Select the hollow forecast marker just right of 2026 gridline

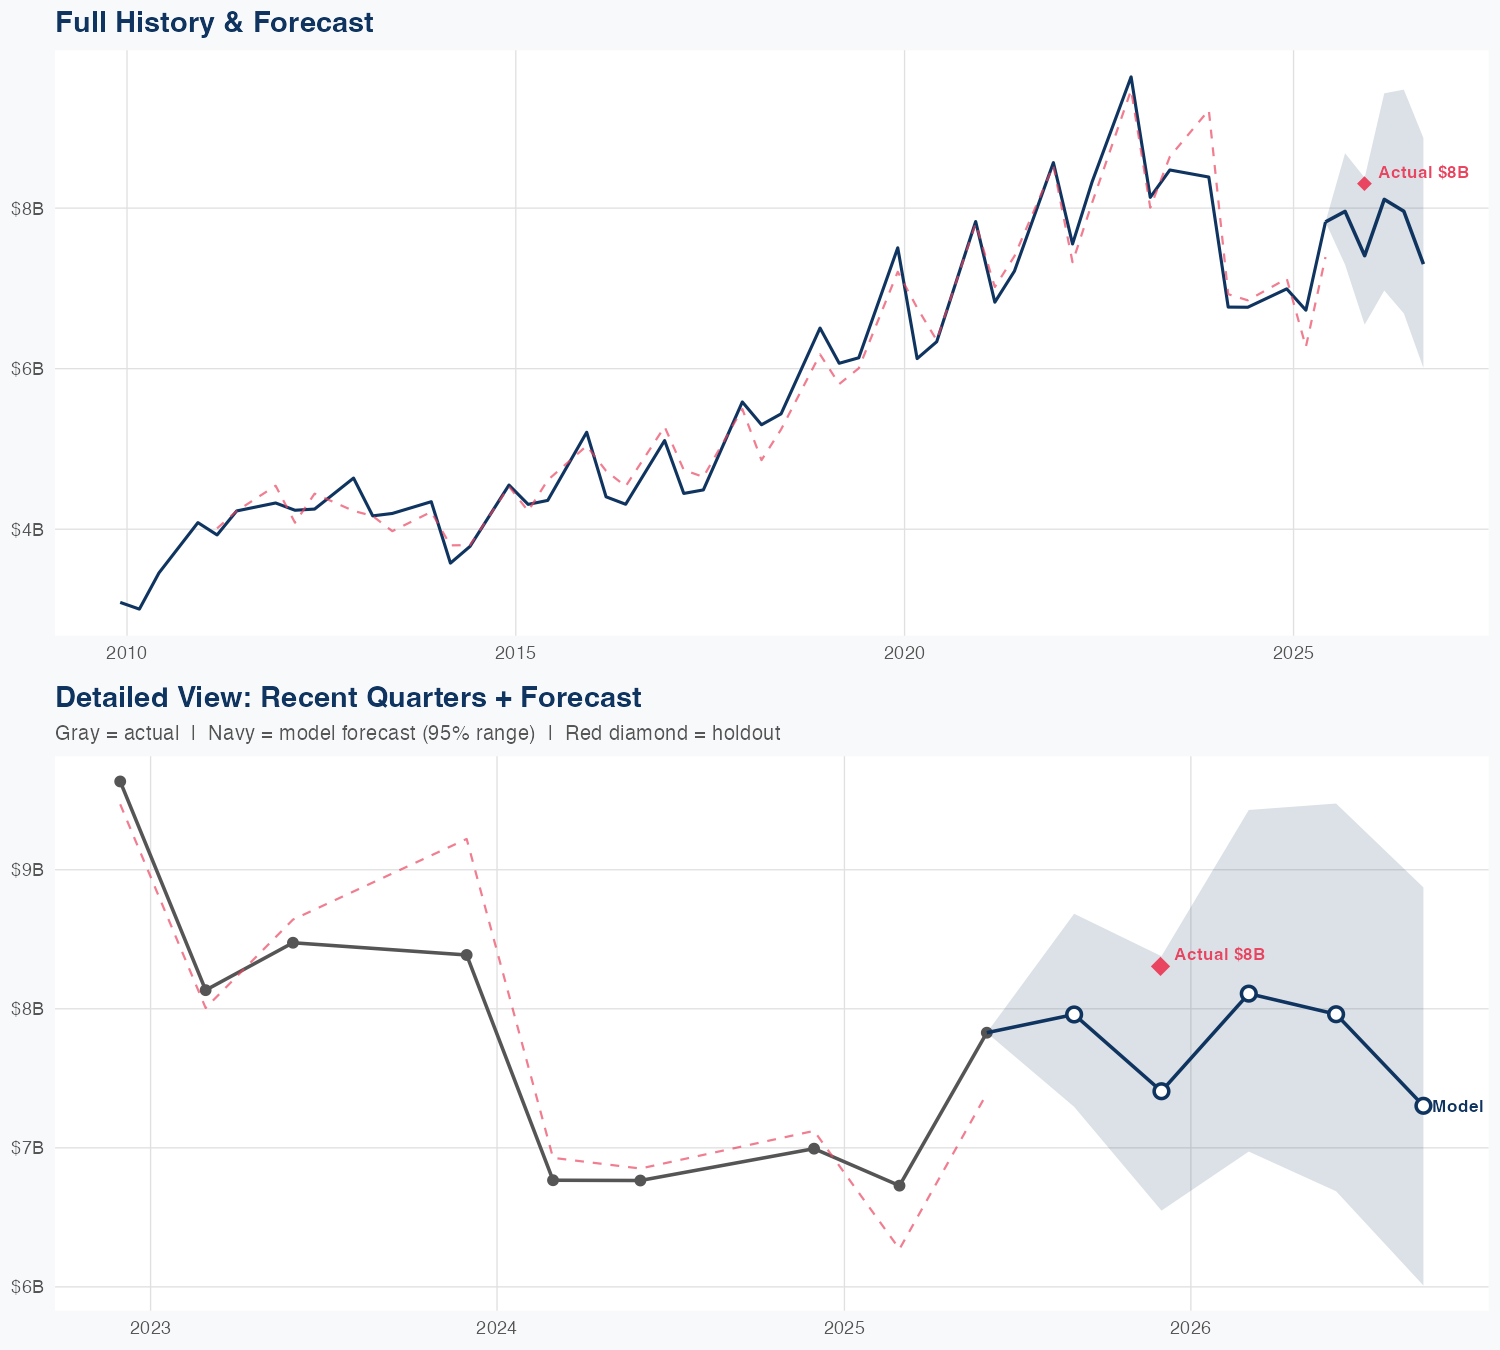point(1249,993)
